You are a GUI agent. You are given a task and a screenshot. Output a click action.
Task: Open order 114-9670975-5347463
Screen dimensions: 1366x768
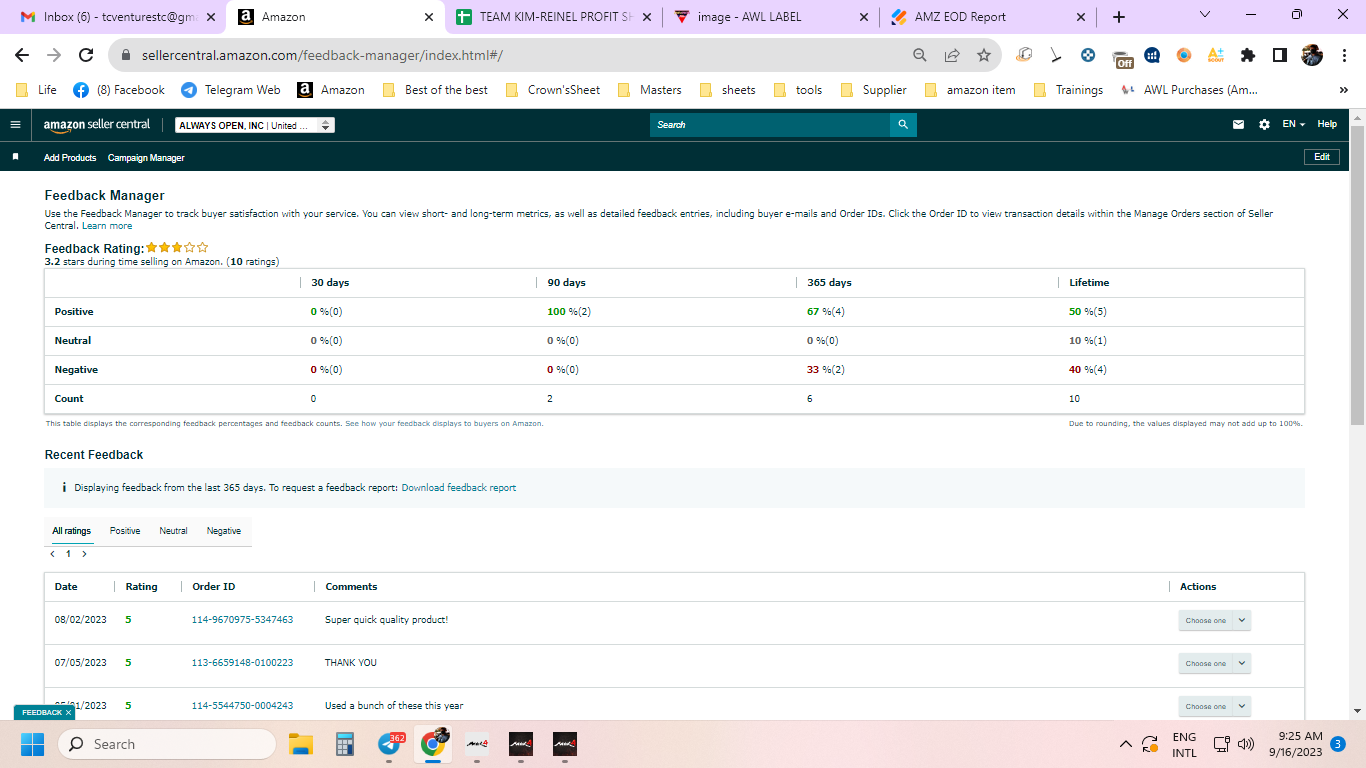pyautogui.click(x=242, y=620)
